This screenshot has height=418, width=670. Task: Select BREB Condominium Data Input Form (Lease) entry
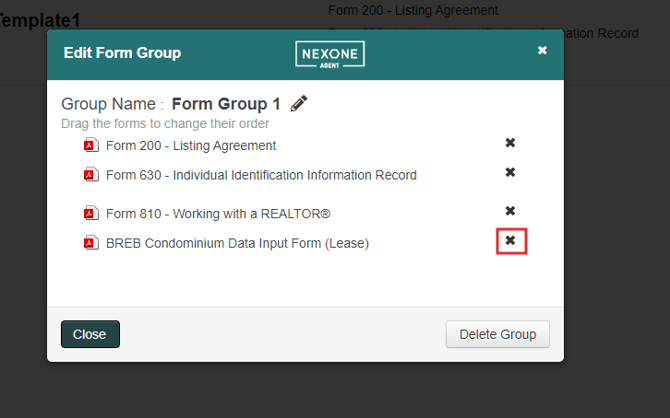pos(237,243)
